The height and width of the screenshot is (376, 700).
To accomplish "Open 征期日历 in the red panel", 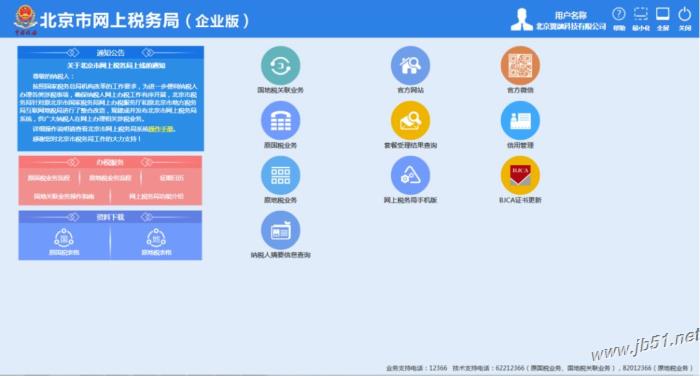I will [171, 178].
